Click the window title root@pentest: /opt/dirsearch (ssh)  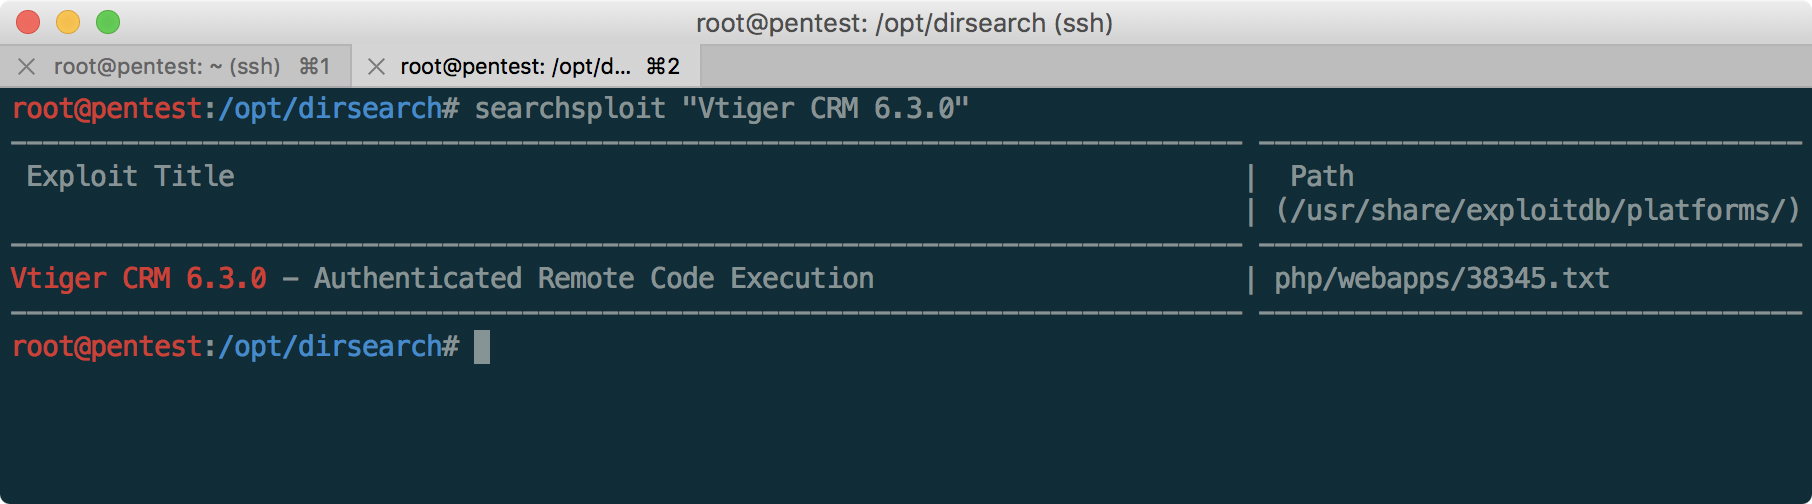[x=904, y=23]
